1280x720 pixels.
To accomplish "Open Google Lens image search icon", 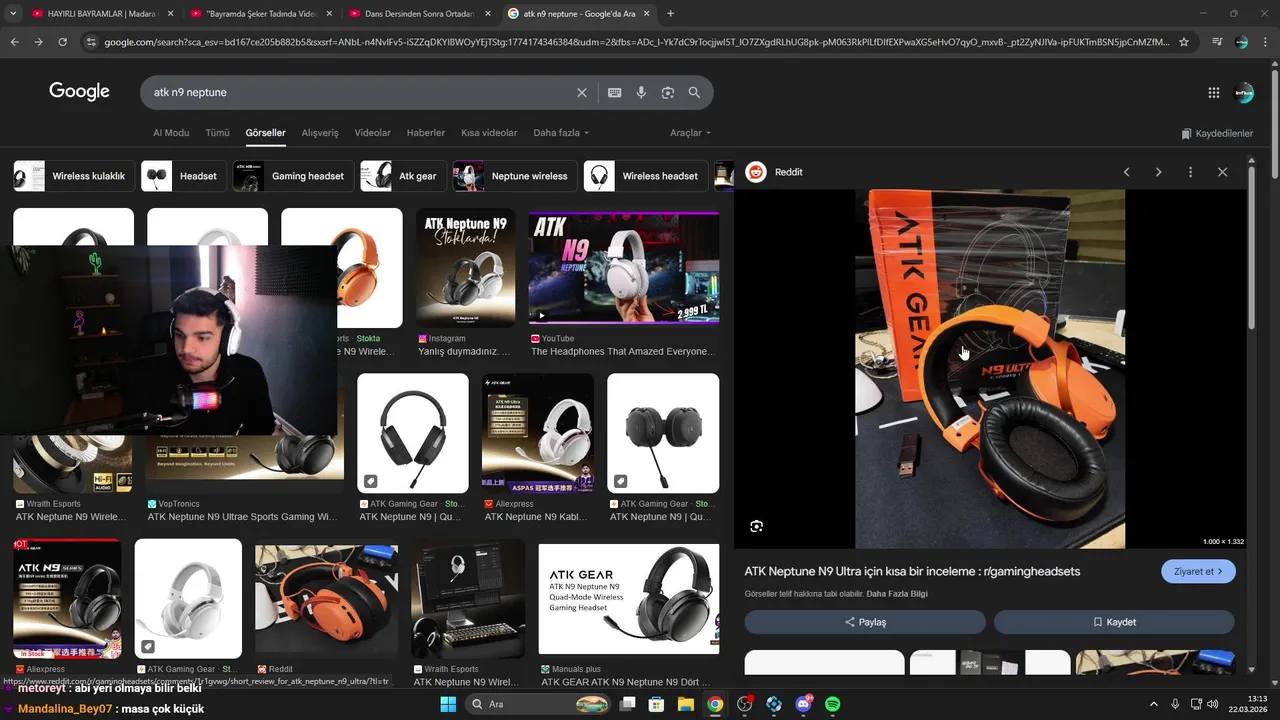I will click(x=668, y=92).
